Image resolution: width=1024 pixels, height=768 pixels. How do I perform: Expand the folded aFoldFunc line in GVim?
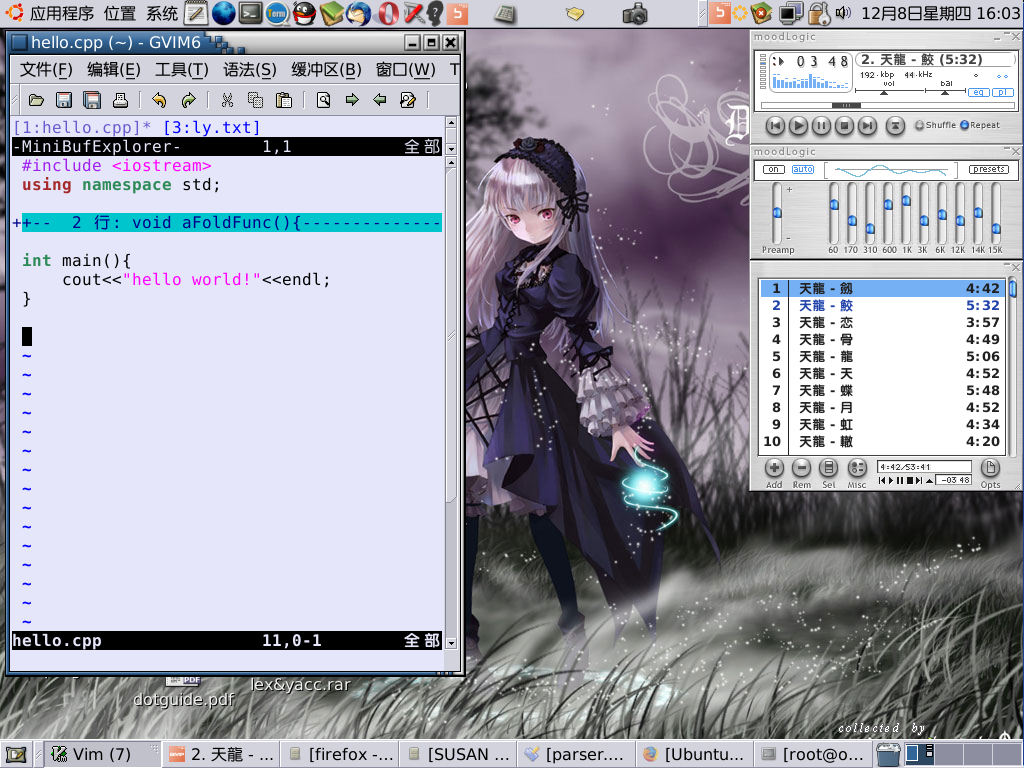(x=227, y=223)
